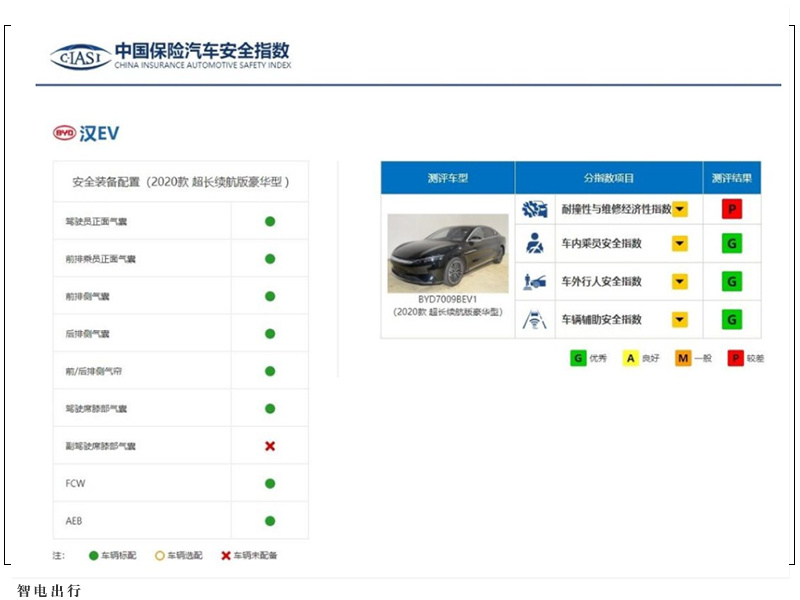
Task: Click the 前排侧气囊 row label
Action: (x=87, y=296)
